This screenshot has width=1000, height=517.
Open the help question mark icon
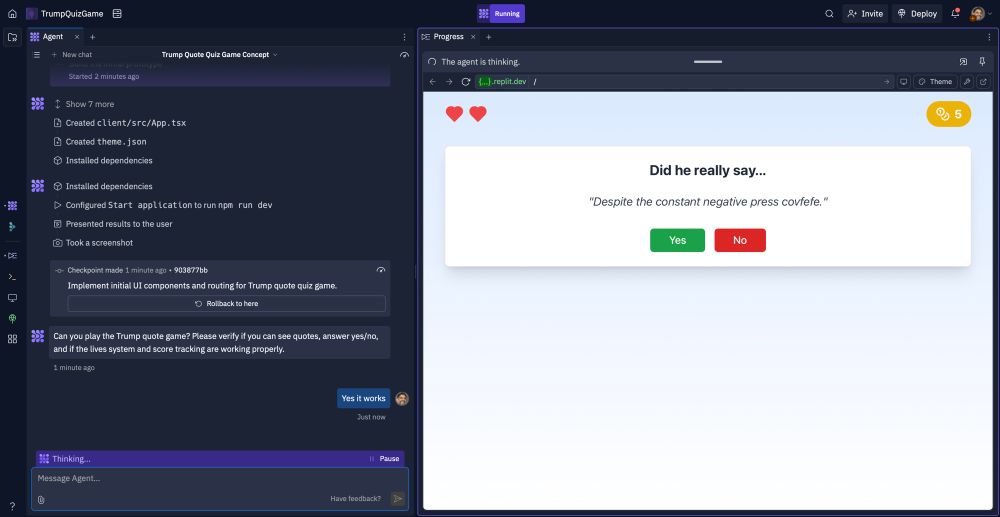tap(12, 506)
